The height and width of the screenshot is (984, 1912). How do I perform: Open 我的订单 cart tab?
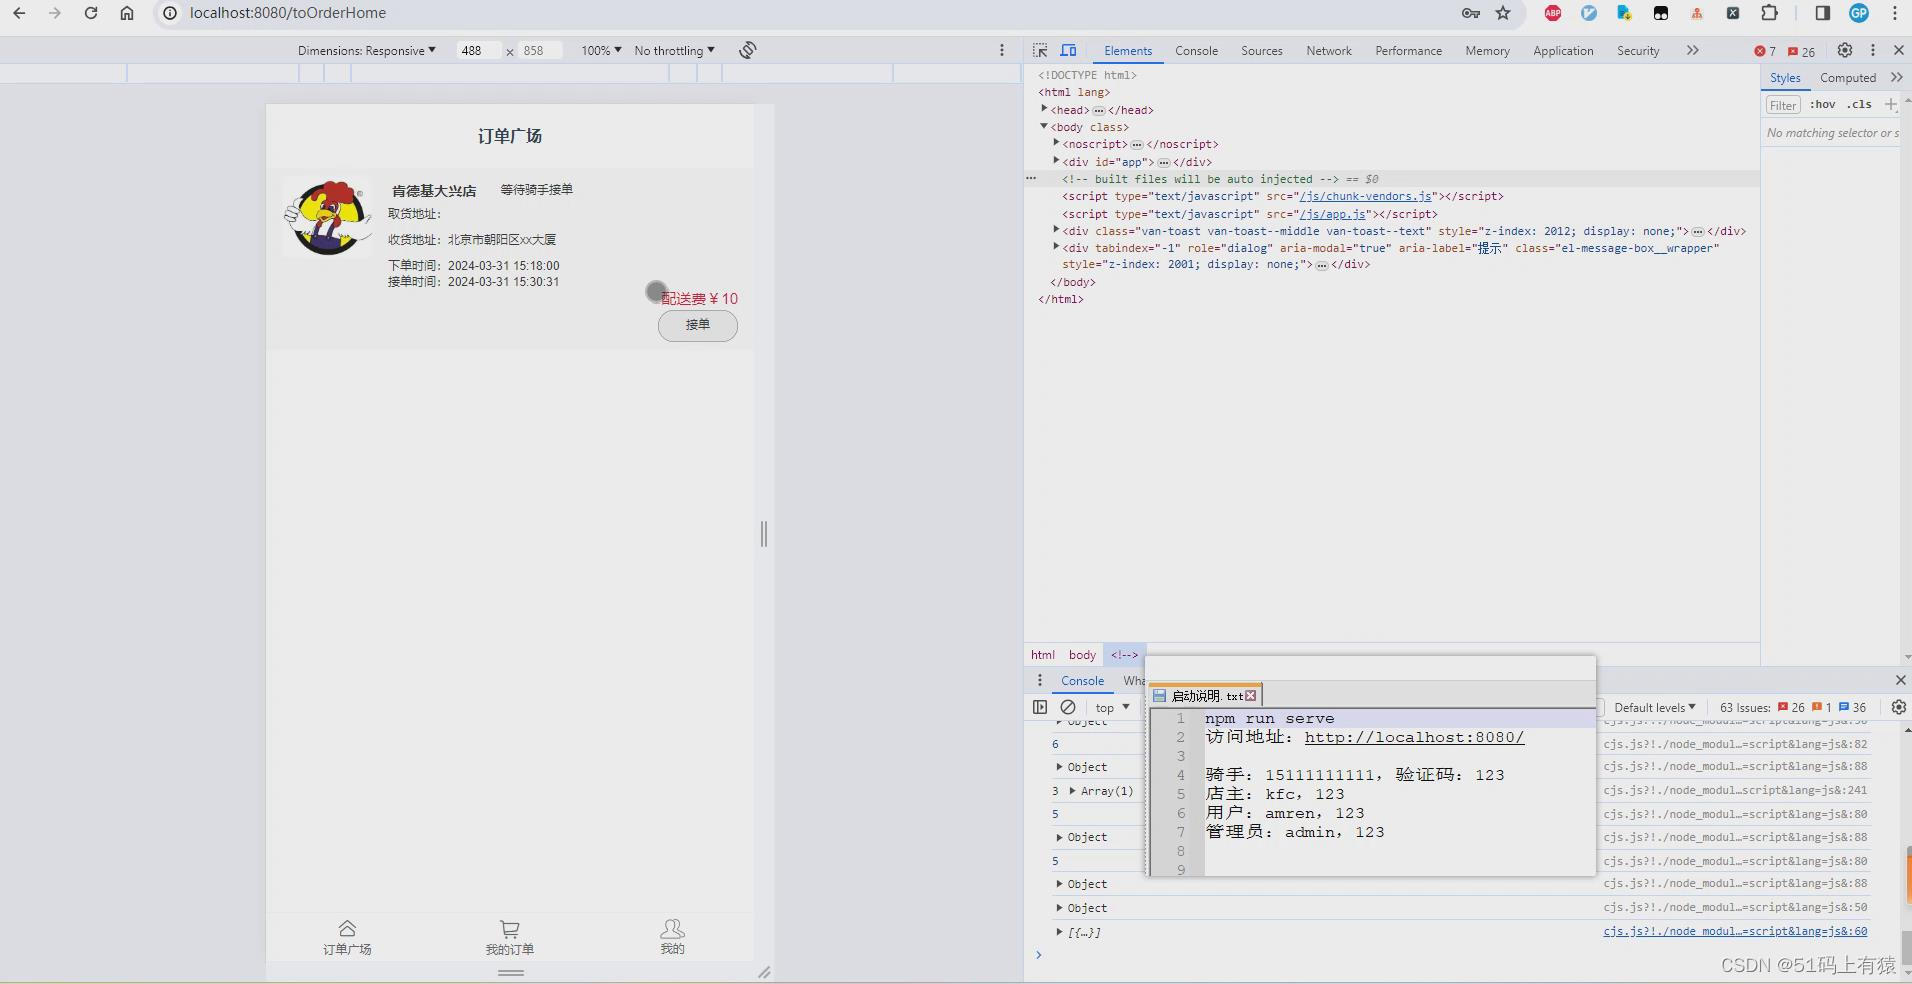tap(510, 937)
